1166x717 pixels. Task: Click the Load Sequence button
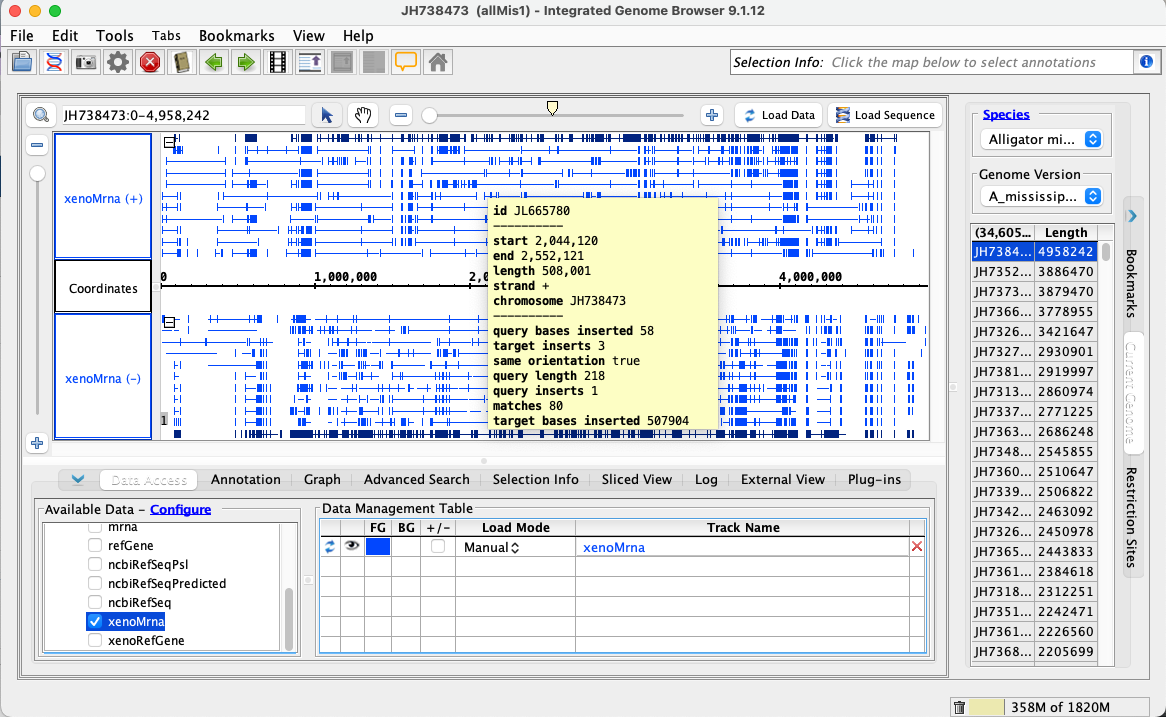[884, 115]
